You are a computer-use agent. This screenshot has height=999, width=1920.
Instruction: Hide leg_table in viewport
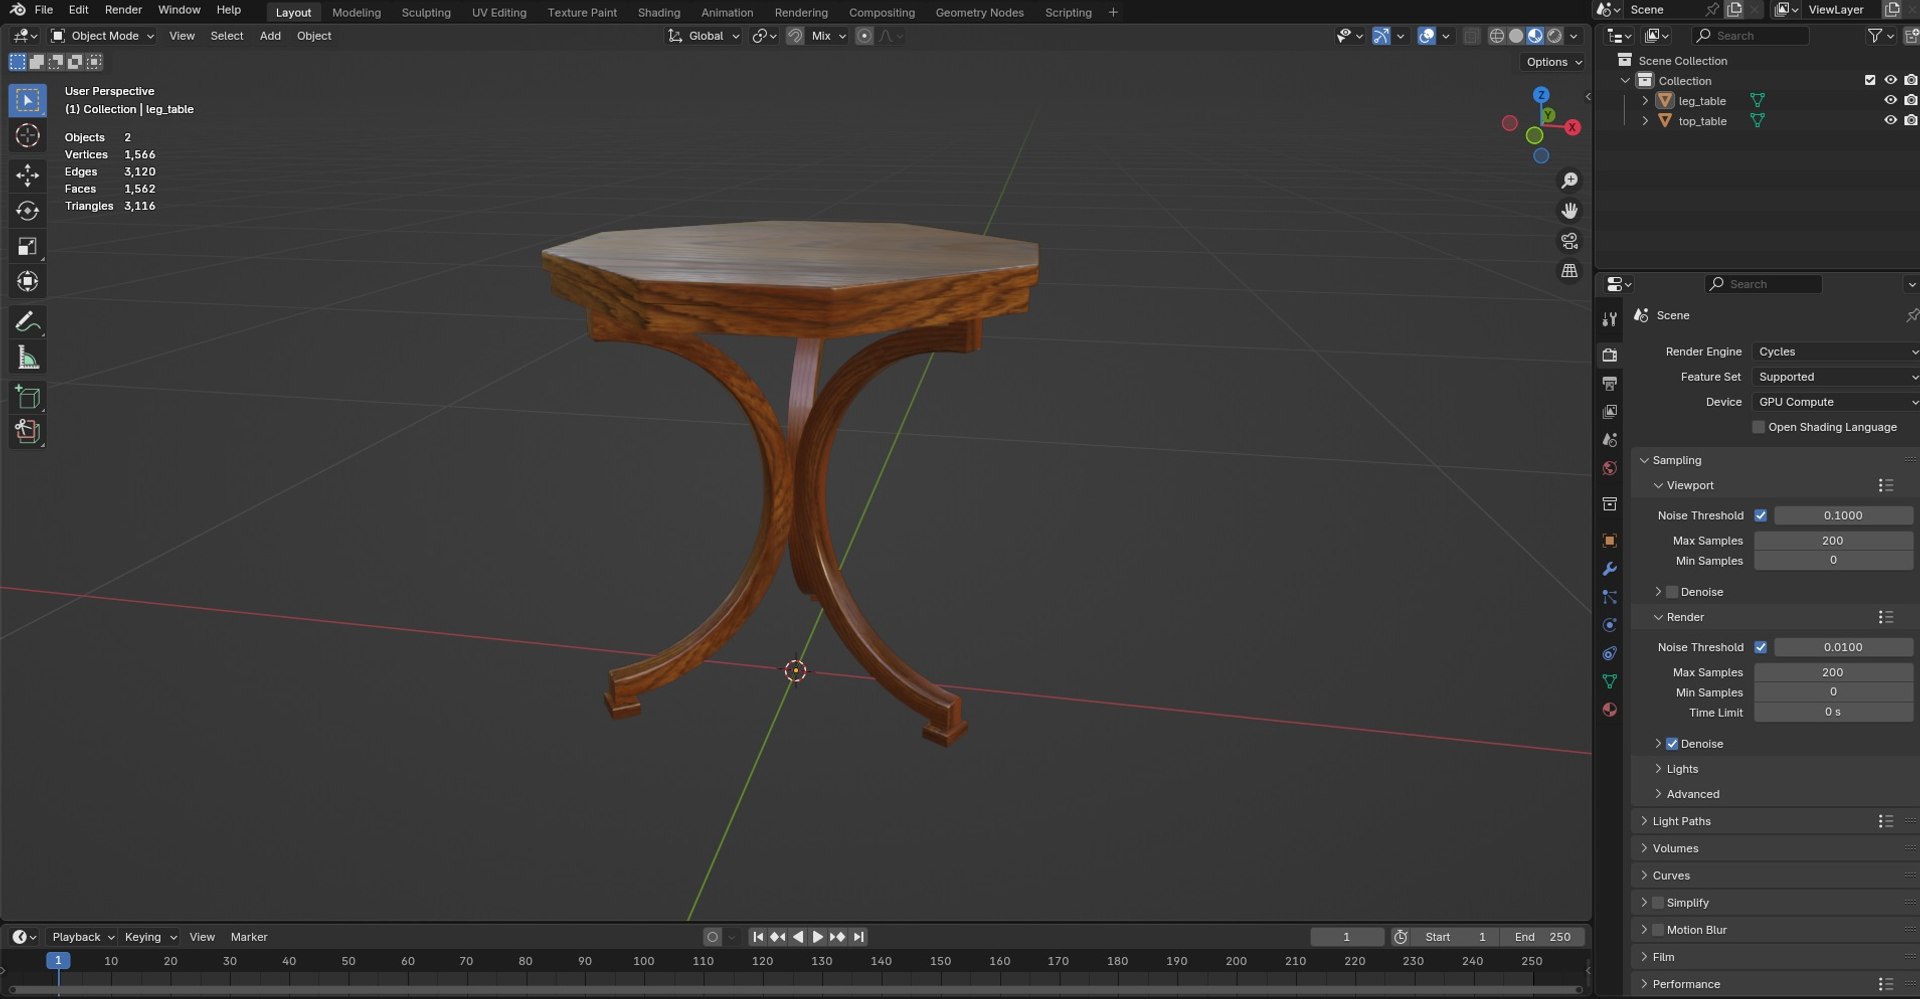(1890, 101)
